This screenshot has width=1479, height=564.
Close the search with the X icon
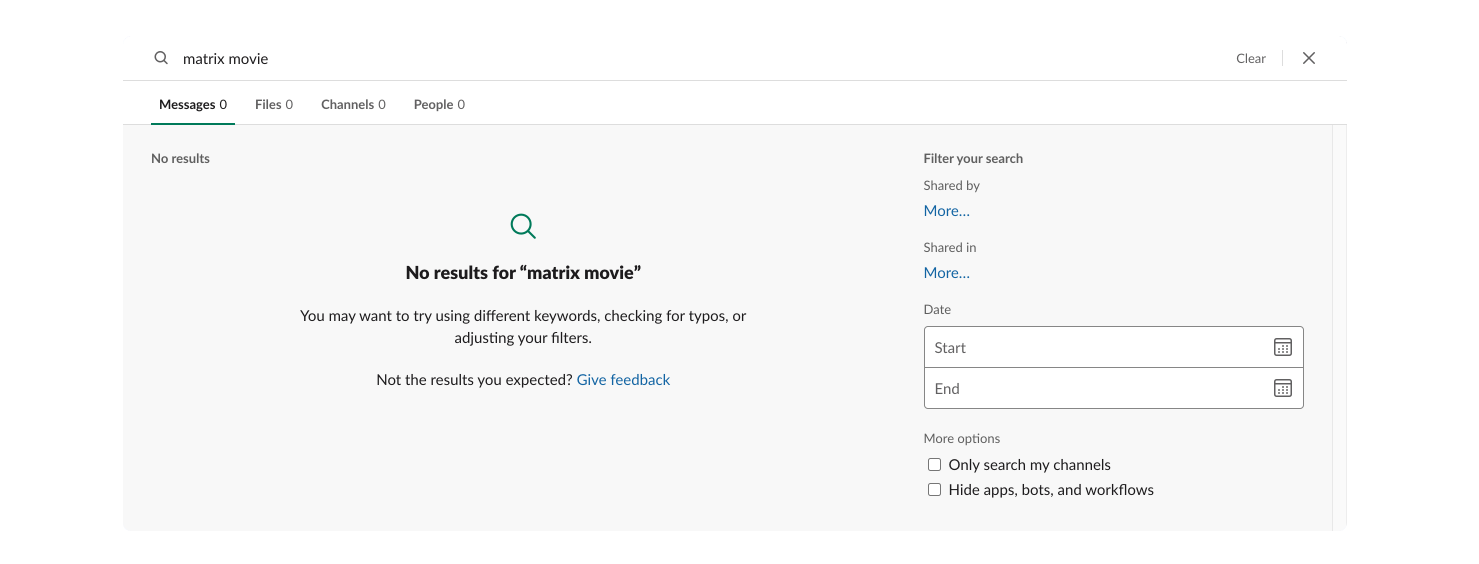[1308, 58]
